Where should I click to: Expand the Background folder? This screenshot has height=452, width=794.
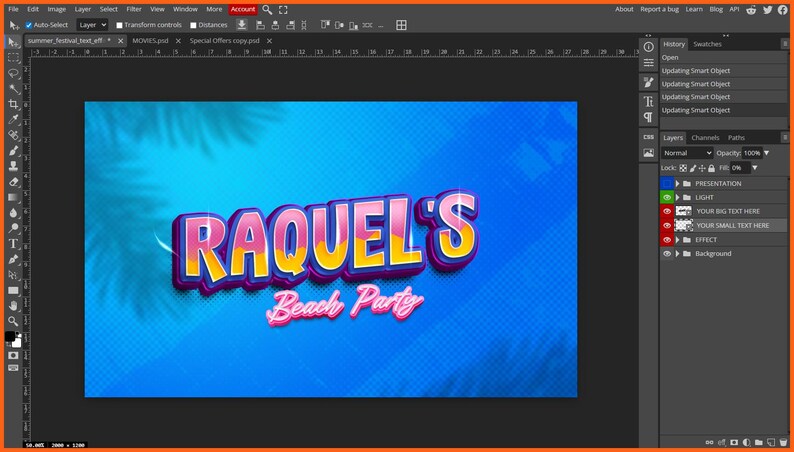click(x=678, y=254)
